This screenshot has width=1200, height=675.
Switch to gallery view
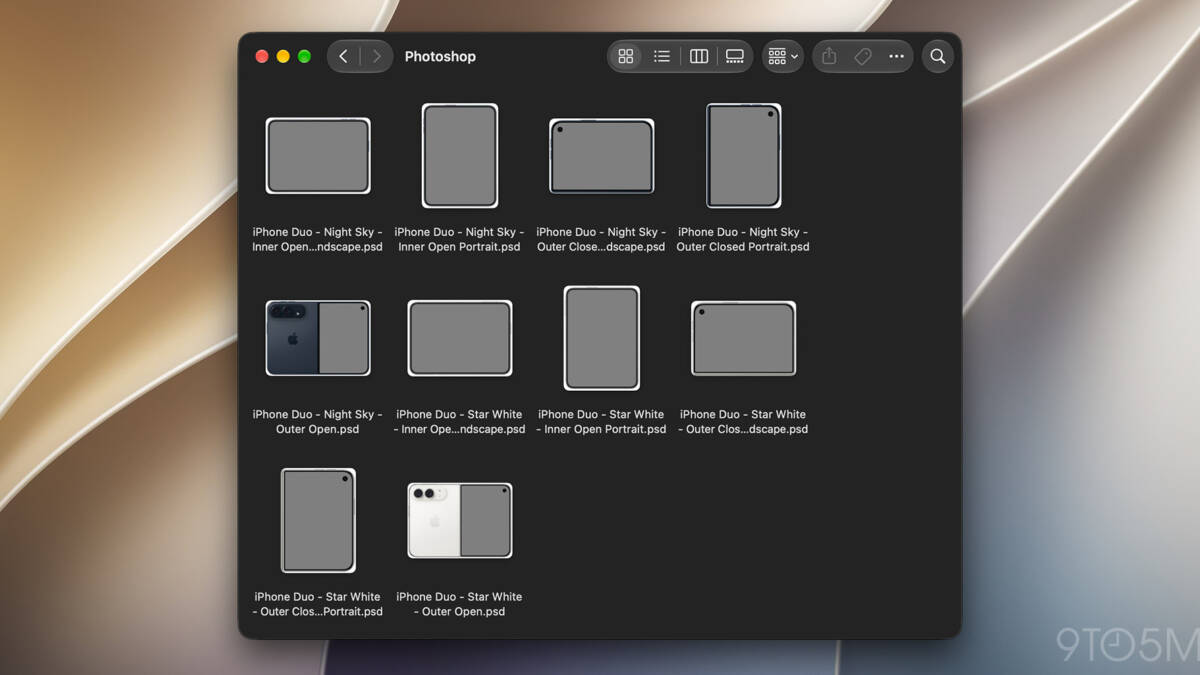click(735, 57)
